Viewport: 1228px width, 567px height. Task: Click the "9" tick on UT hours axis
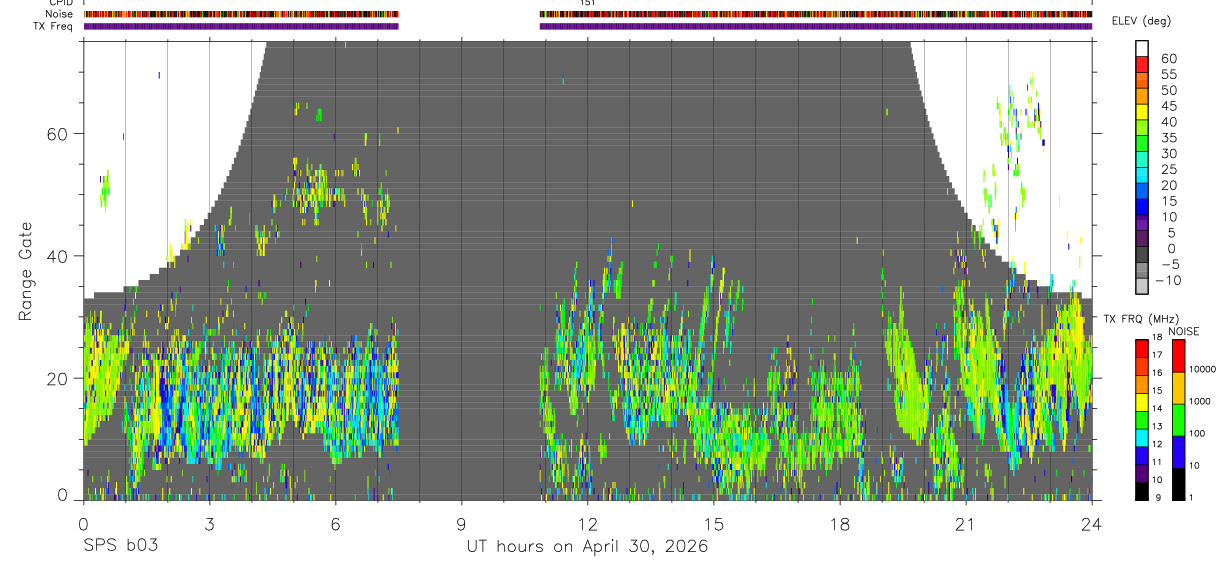pos(461,524)
